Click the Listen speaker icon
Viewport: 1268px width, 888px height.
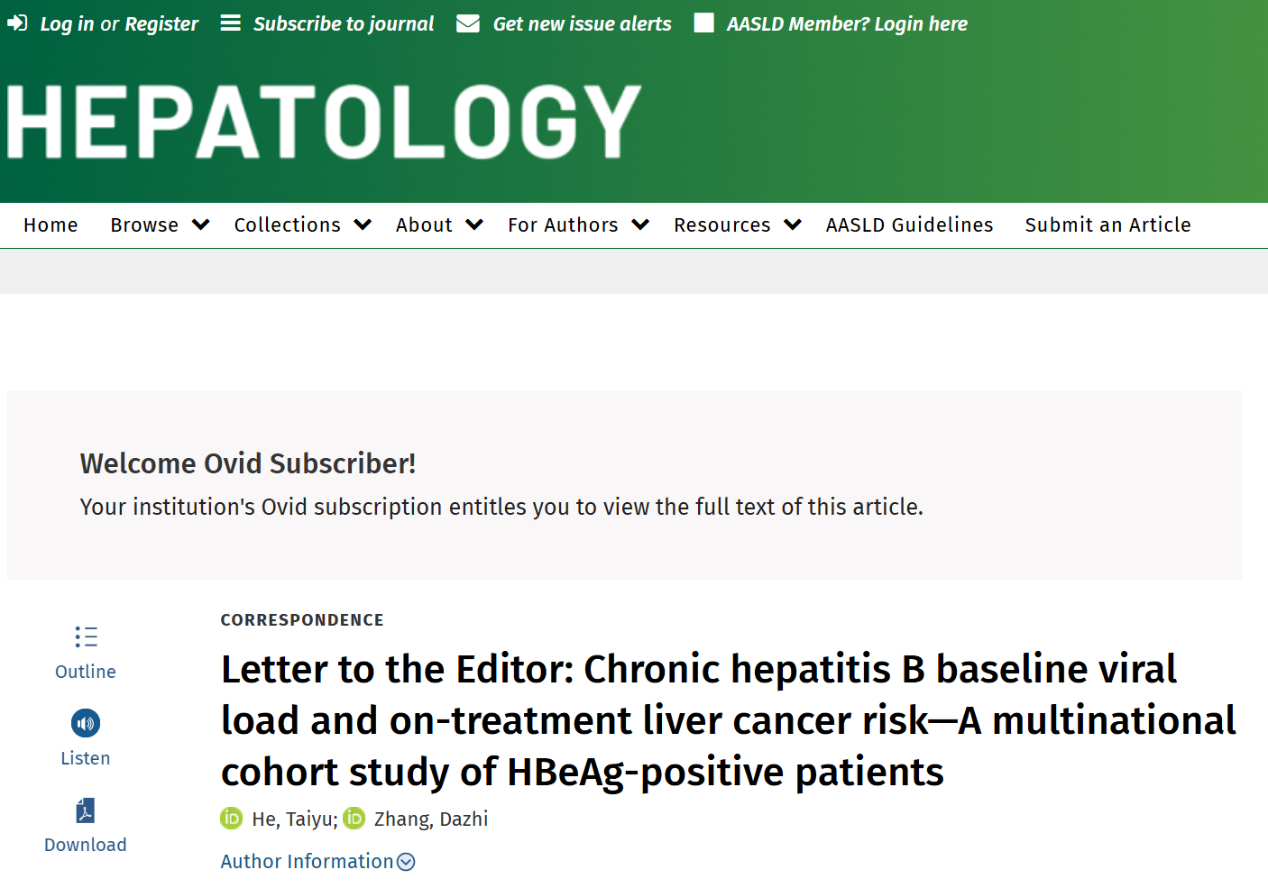pos(86,723)
